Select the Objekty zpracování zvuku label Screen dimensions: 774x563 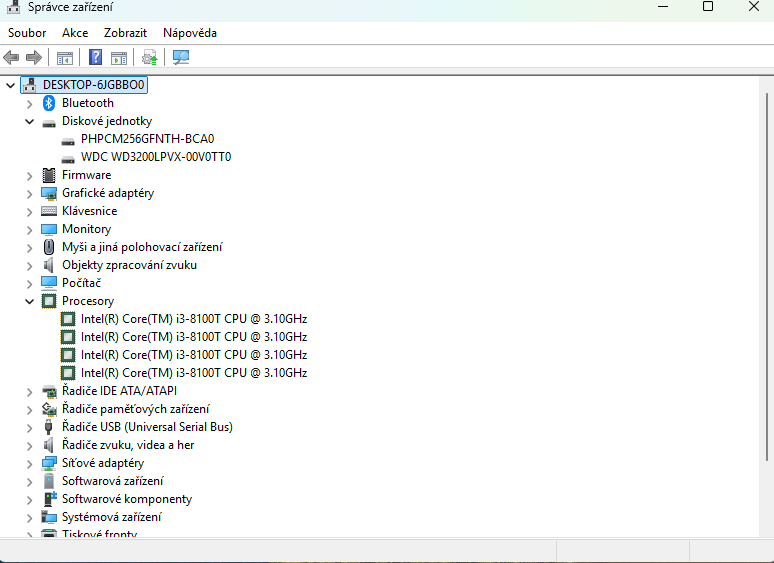tap(129, 265)
